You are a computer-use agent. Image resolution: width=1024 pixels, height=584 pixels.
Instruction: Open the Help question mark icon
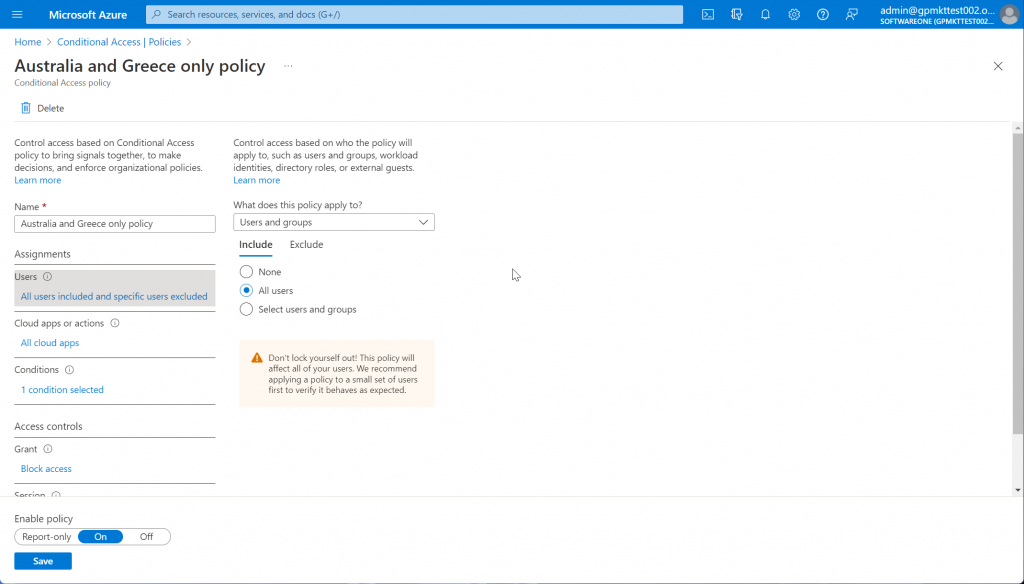823,14
